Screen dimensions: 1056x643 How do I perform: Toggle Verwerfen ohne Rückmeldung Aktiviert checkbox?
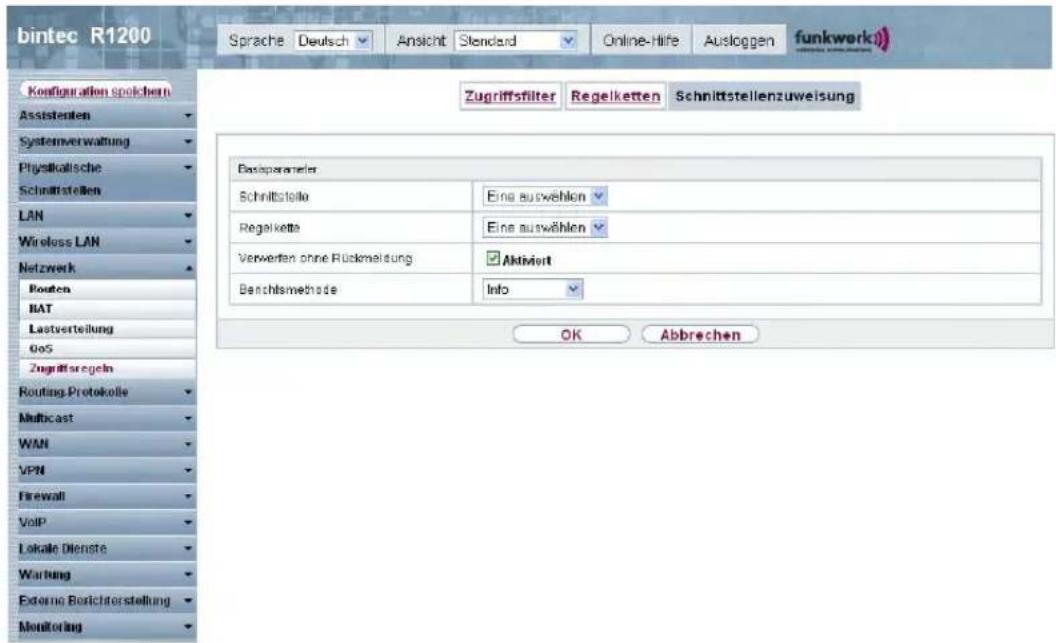[493, 259]
